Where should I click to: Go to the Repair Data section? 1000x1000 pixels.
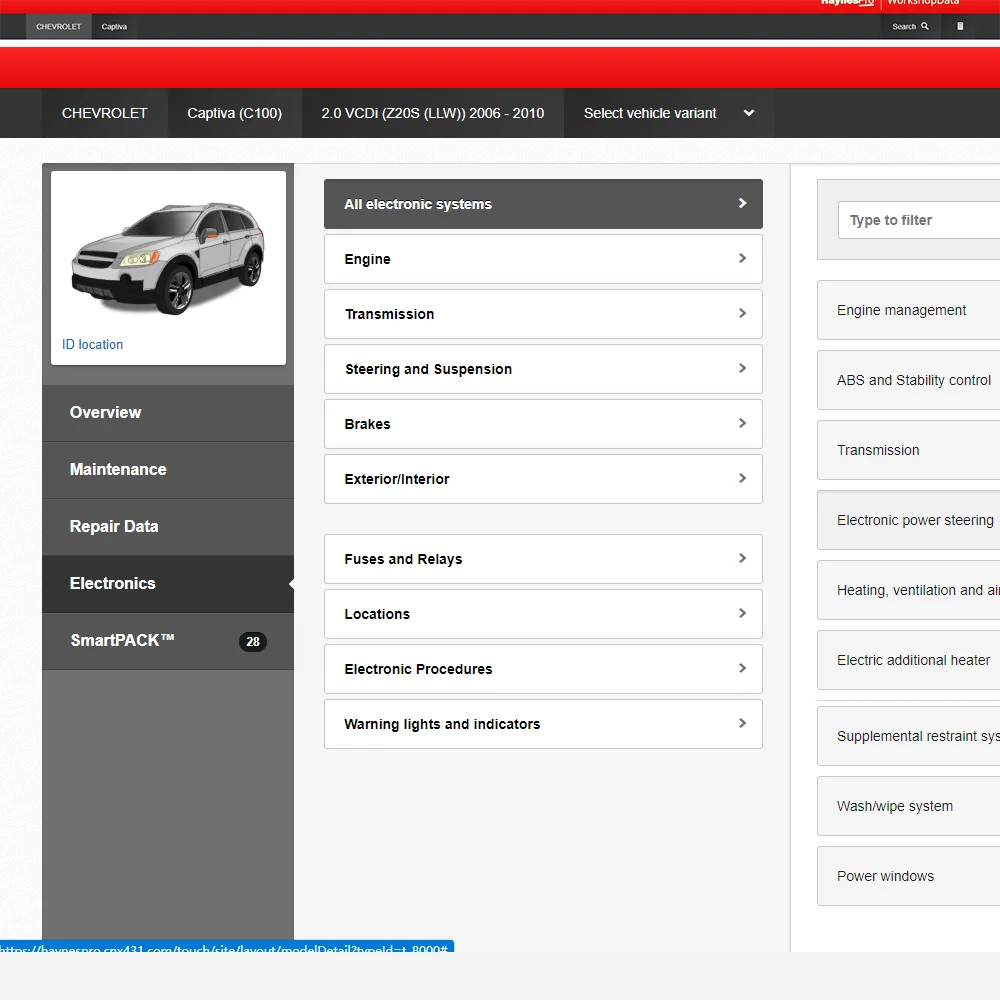pos(168,526)
